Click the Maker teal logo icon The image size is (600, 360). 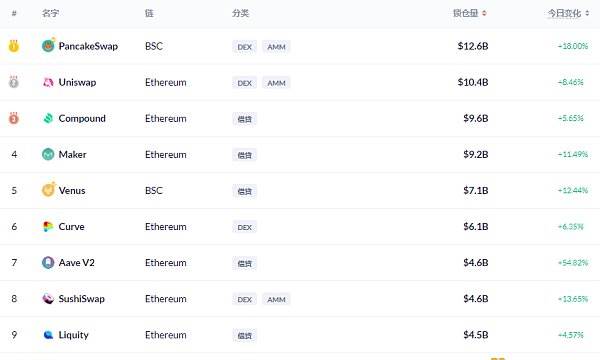point(48,155)
